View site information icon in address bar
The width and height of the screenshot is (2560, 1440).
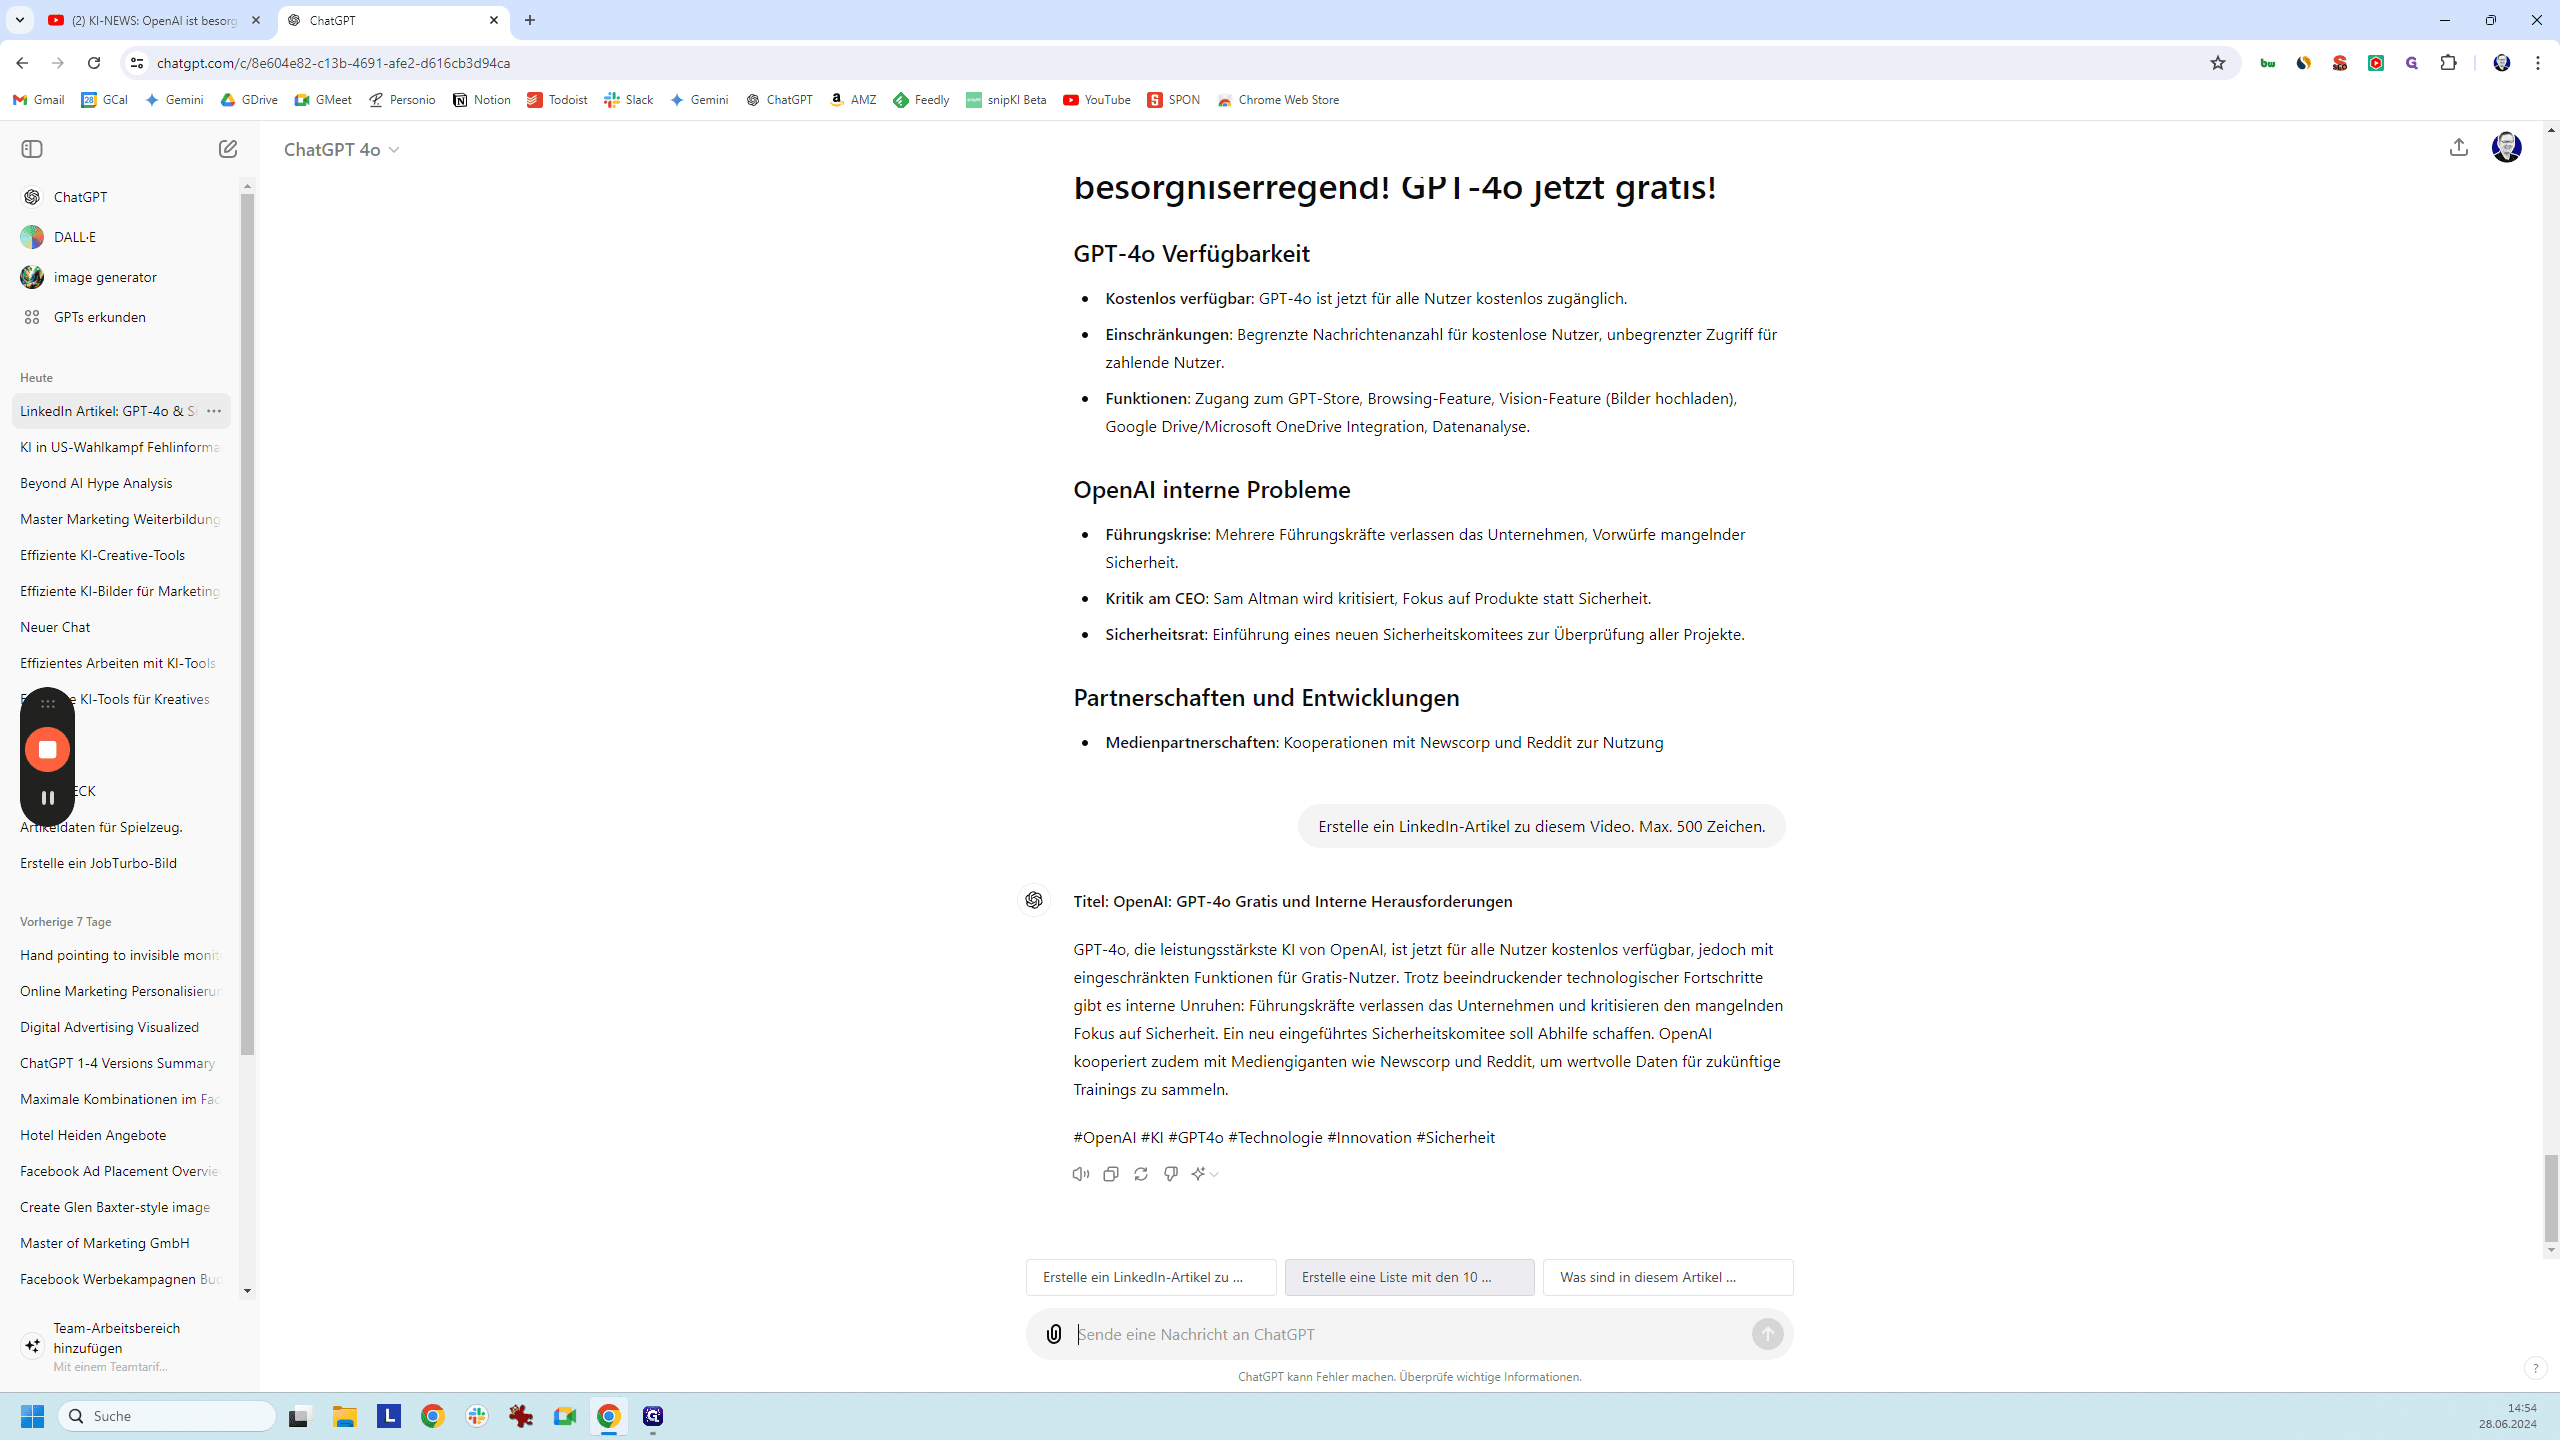137,63
